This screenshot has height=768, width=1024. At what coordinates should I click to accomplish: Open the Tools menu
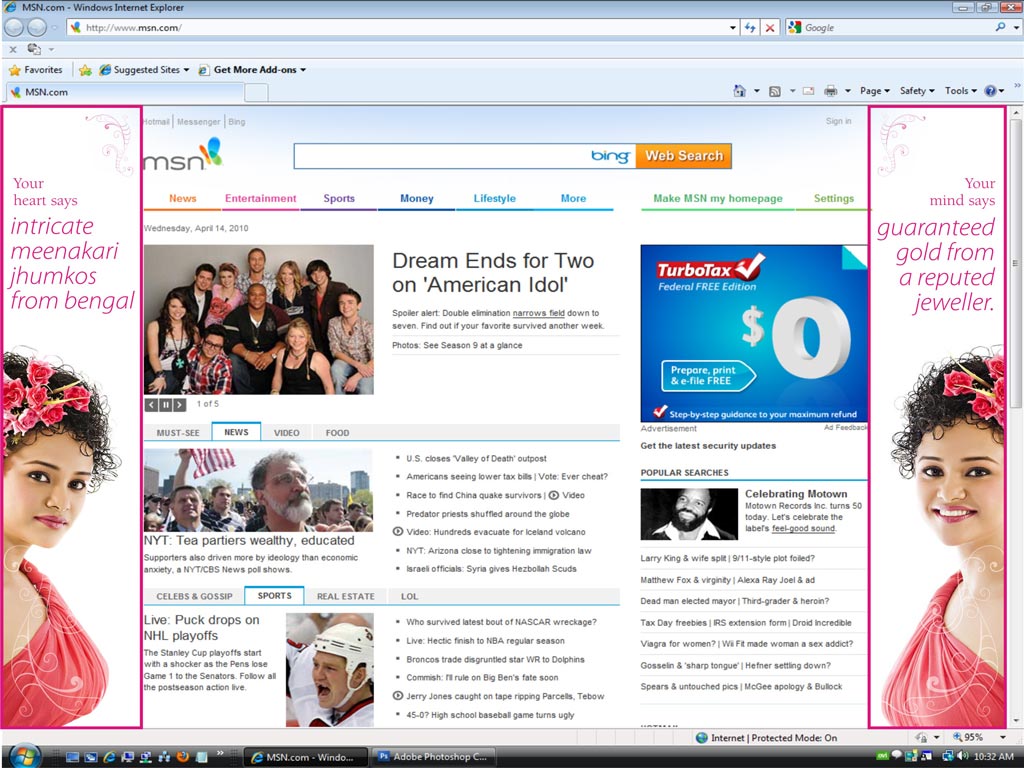[x=961, y=91]
